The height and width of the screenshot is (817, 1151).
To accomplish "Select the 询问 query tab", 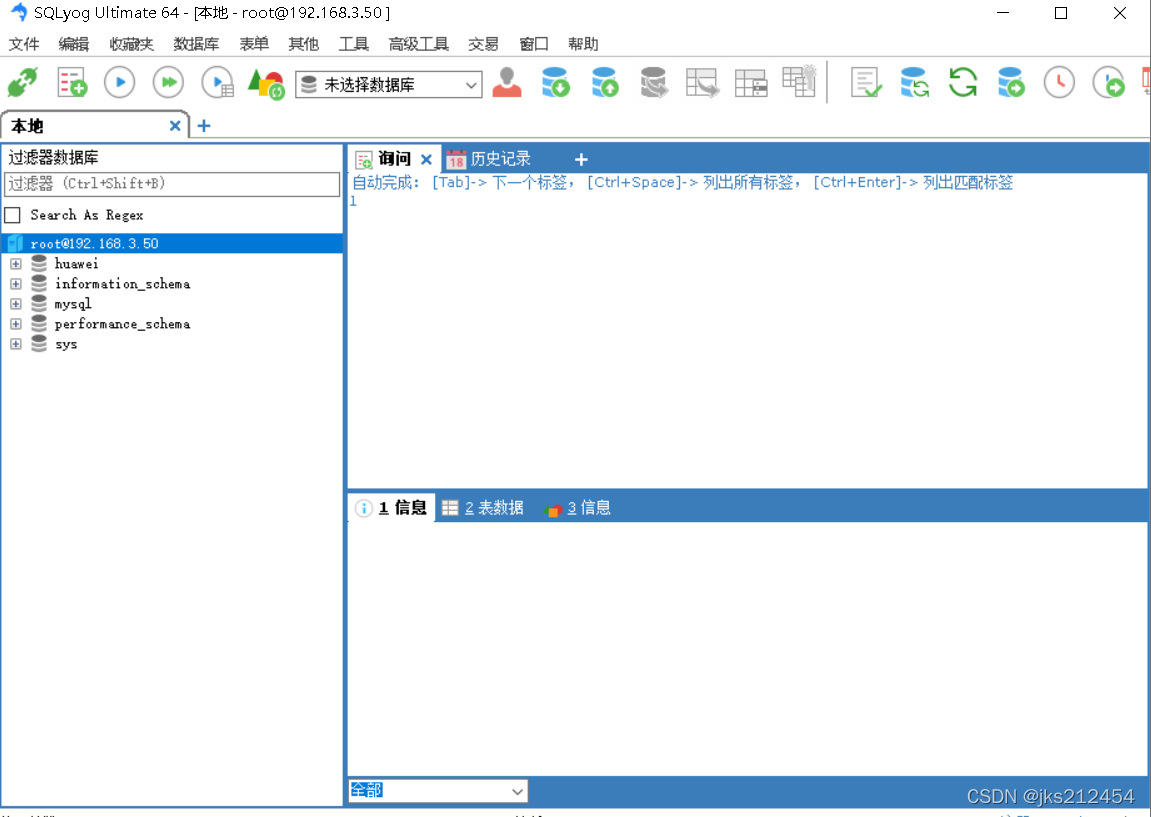I will coord(394,159).
